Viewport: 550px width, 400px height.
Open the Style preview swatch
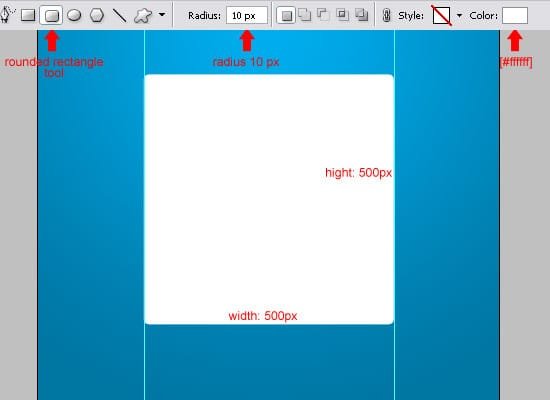pyautogui.click(x=442, y=15)
